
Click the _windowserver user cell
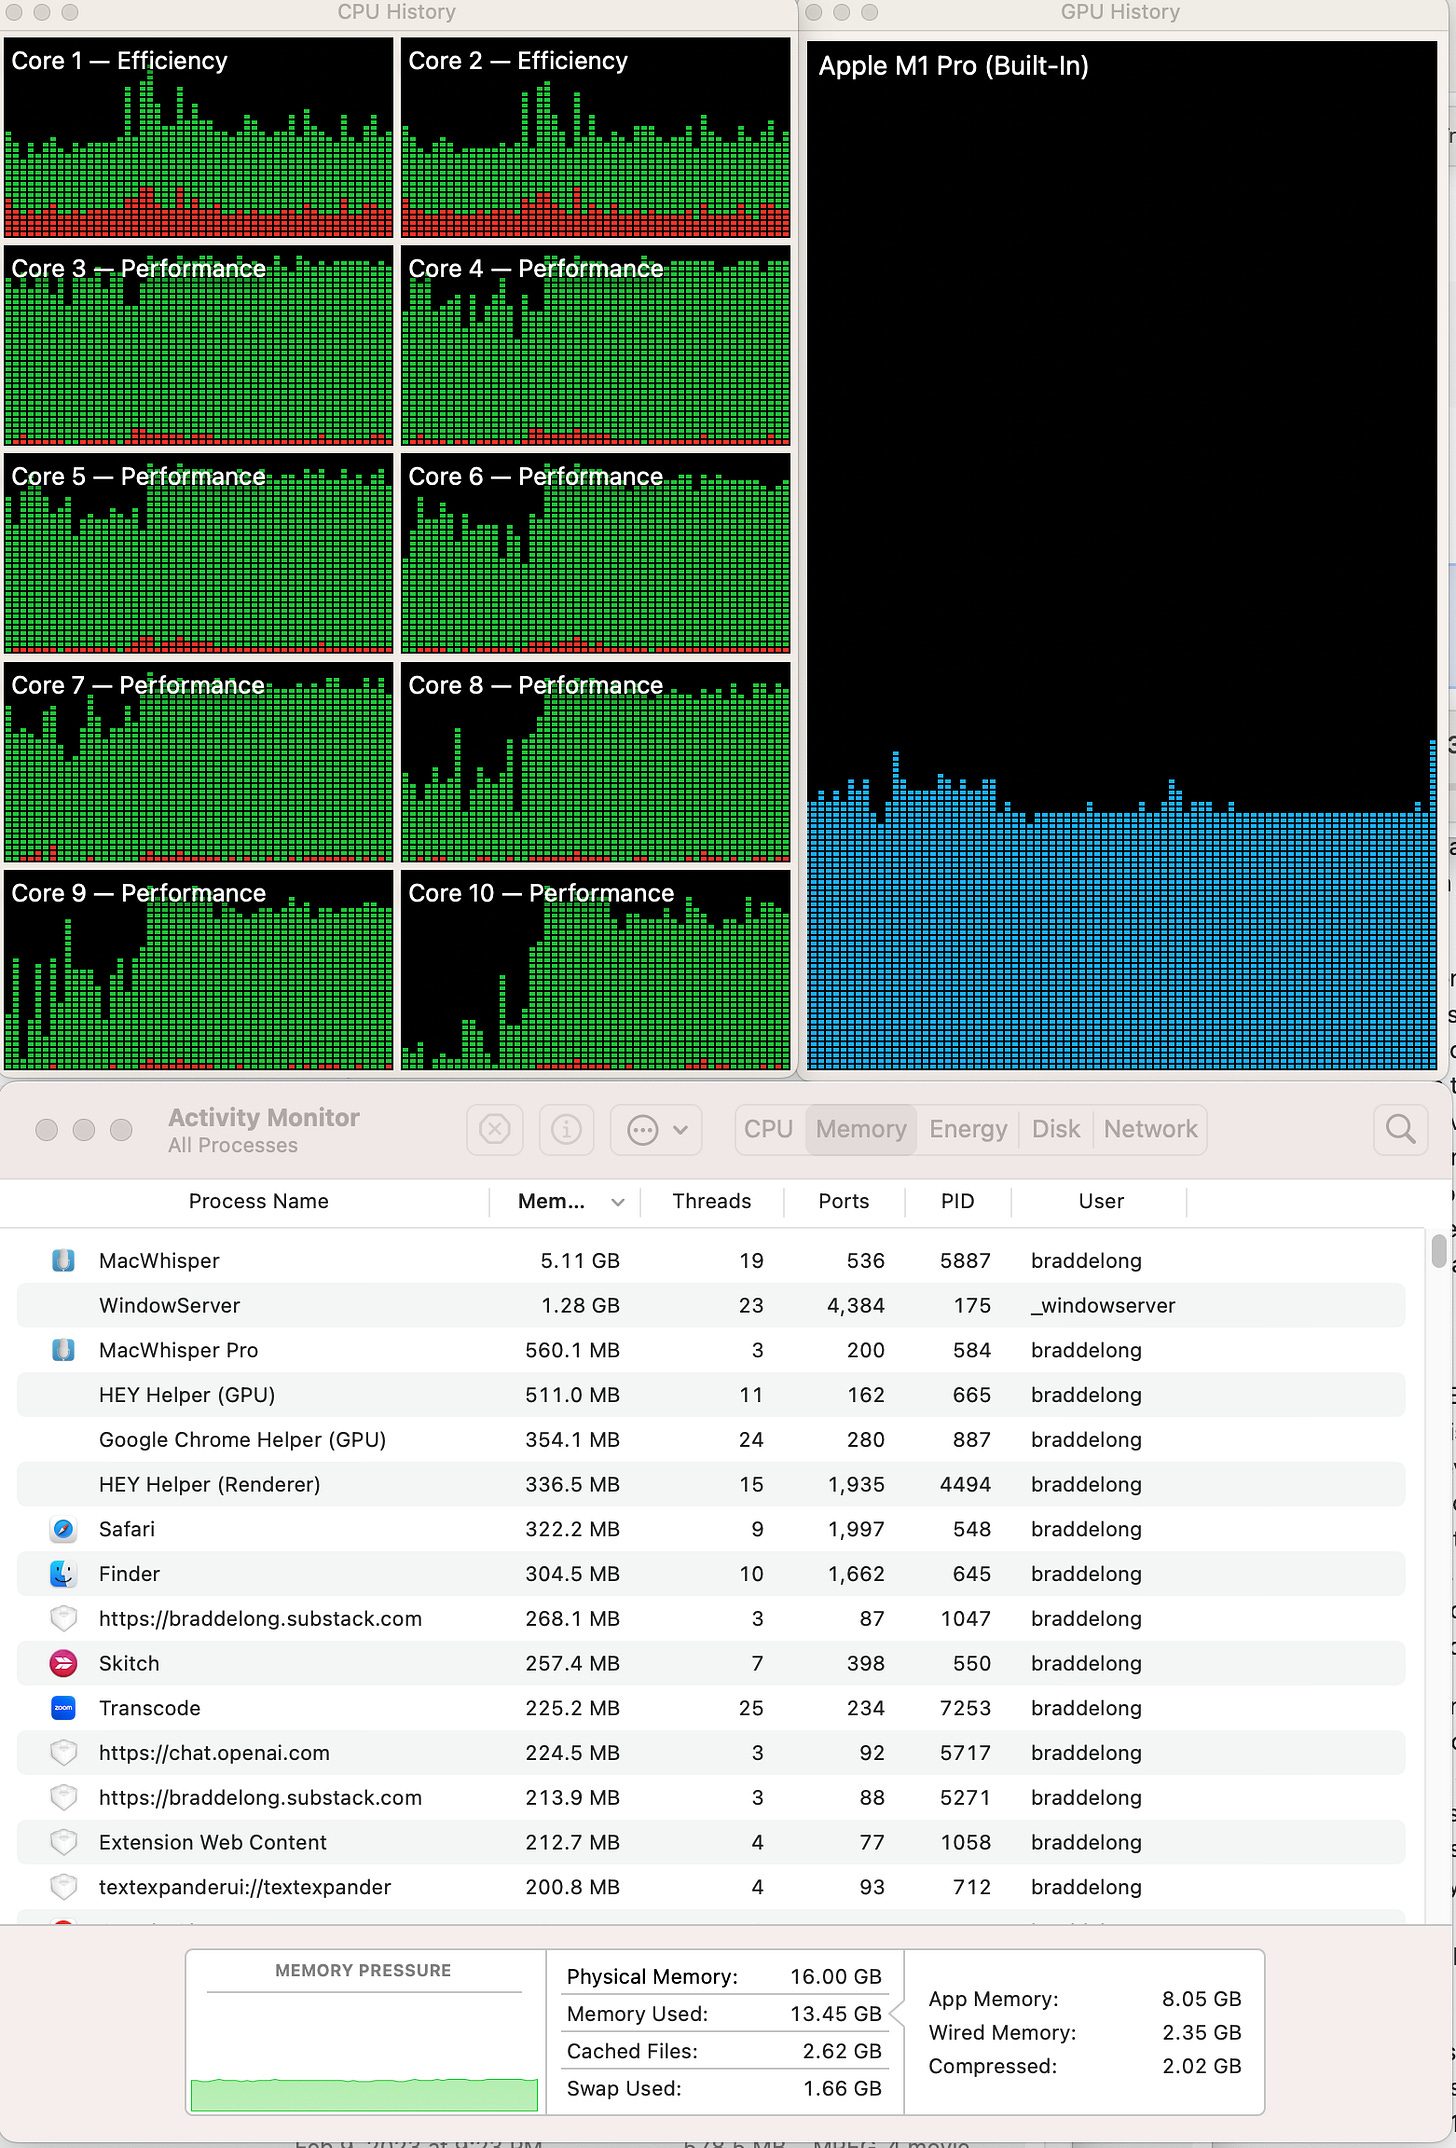point(1103,1306)
